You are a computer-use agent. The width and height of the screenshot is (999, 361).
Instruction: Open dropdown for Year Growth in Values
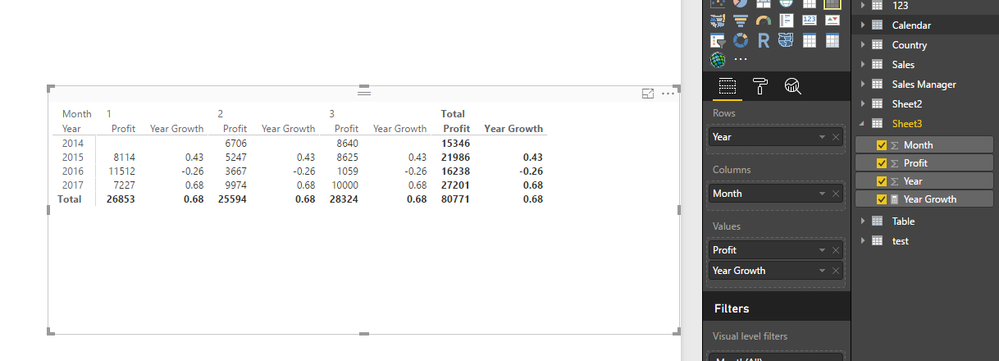(823, 271)
